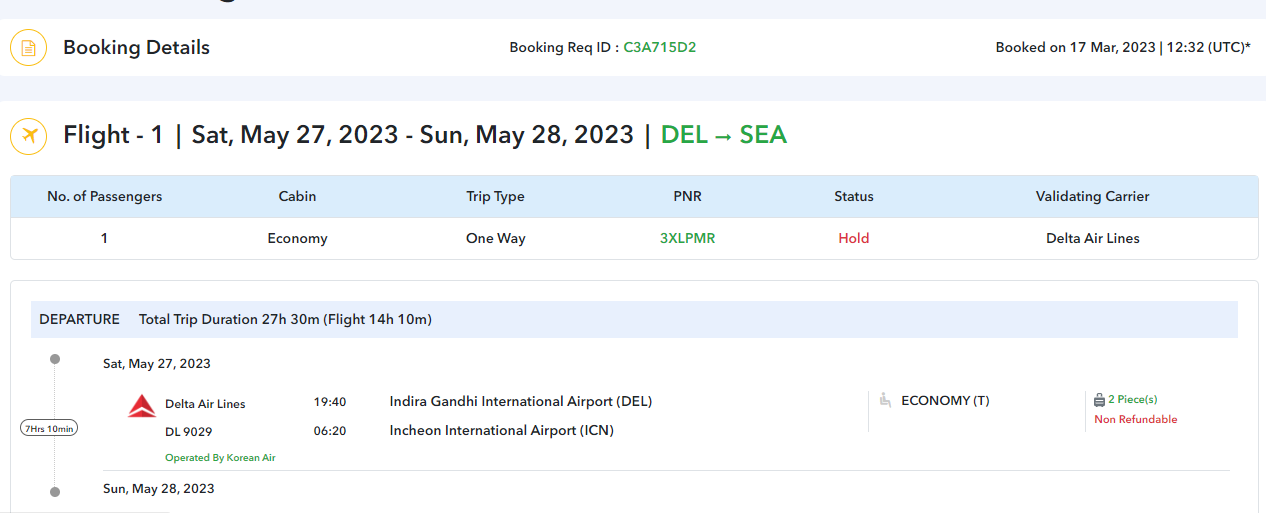Select the timeline dot for Sat, May 27
This screenshot has width=1266, height=513.
(x=55, y=359)
